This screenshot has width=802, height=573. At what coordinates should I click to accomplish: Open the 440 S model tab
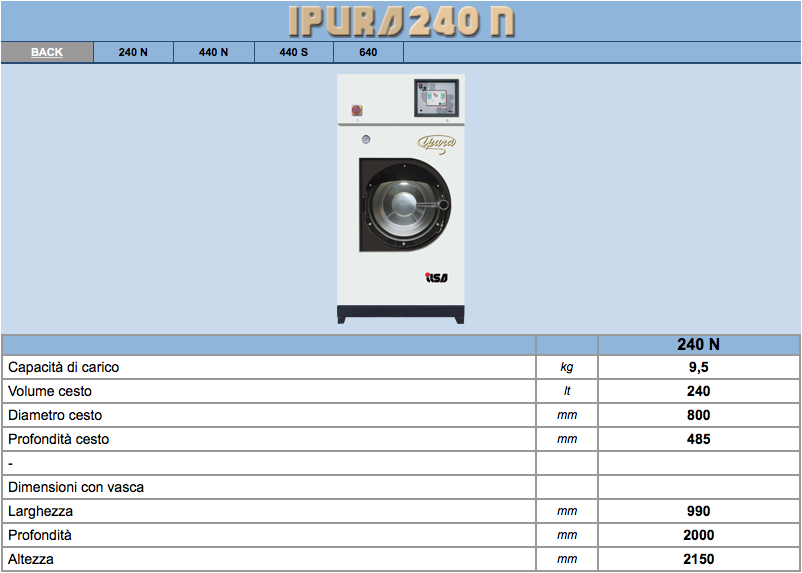pyautogui.click(x=294, y=52)
